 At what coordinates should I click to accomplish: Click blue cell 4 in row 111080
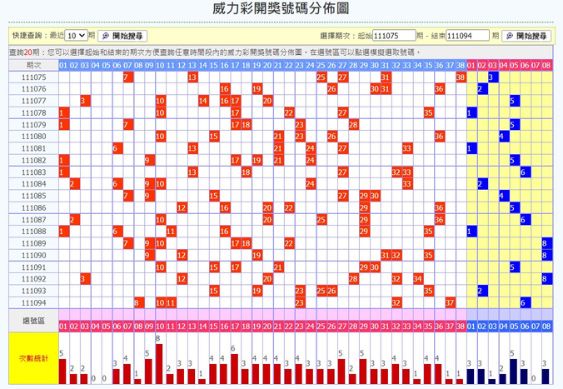point(503,136)
